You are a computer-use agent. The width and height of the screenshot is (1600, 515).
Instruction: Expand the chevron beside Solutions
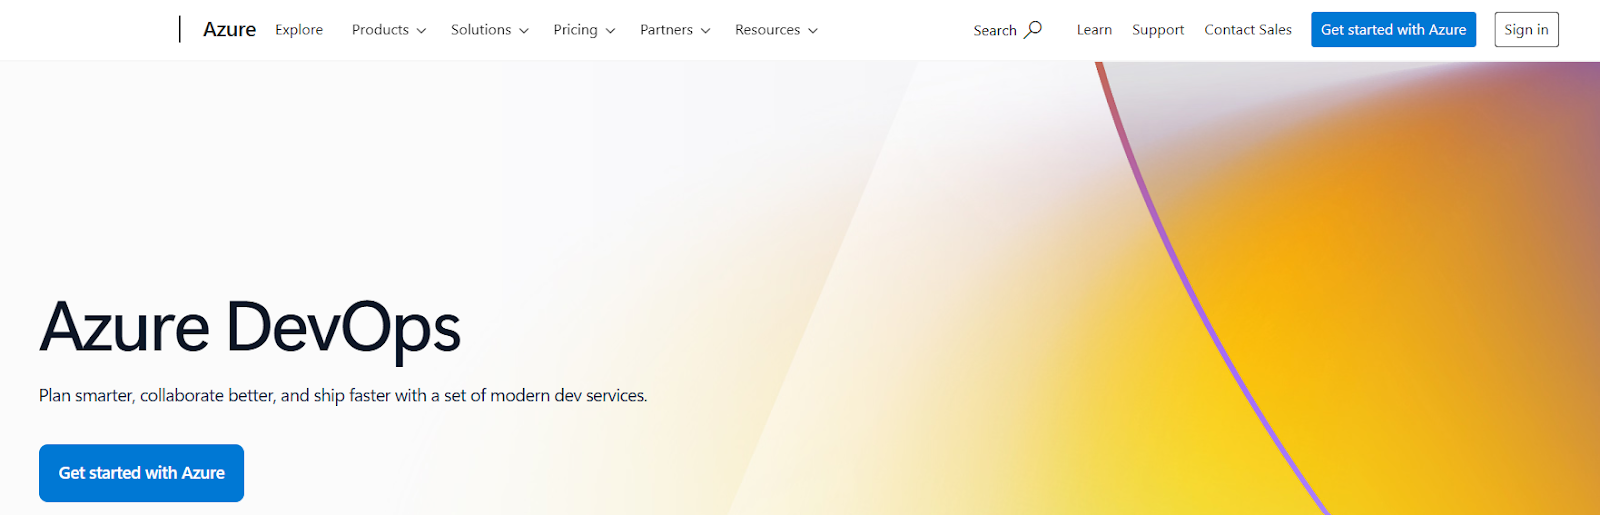pos(524,31)
